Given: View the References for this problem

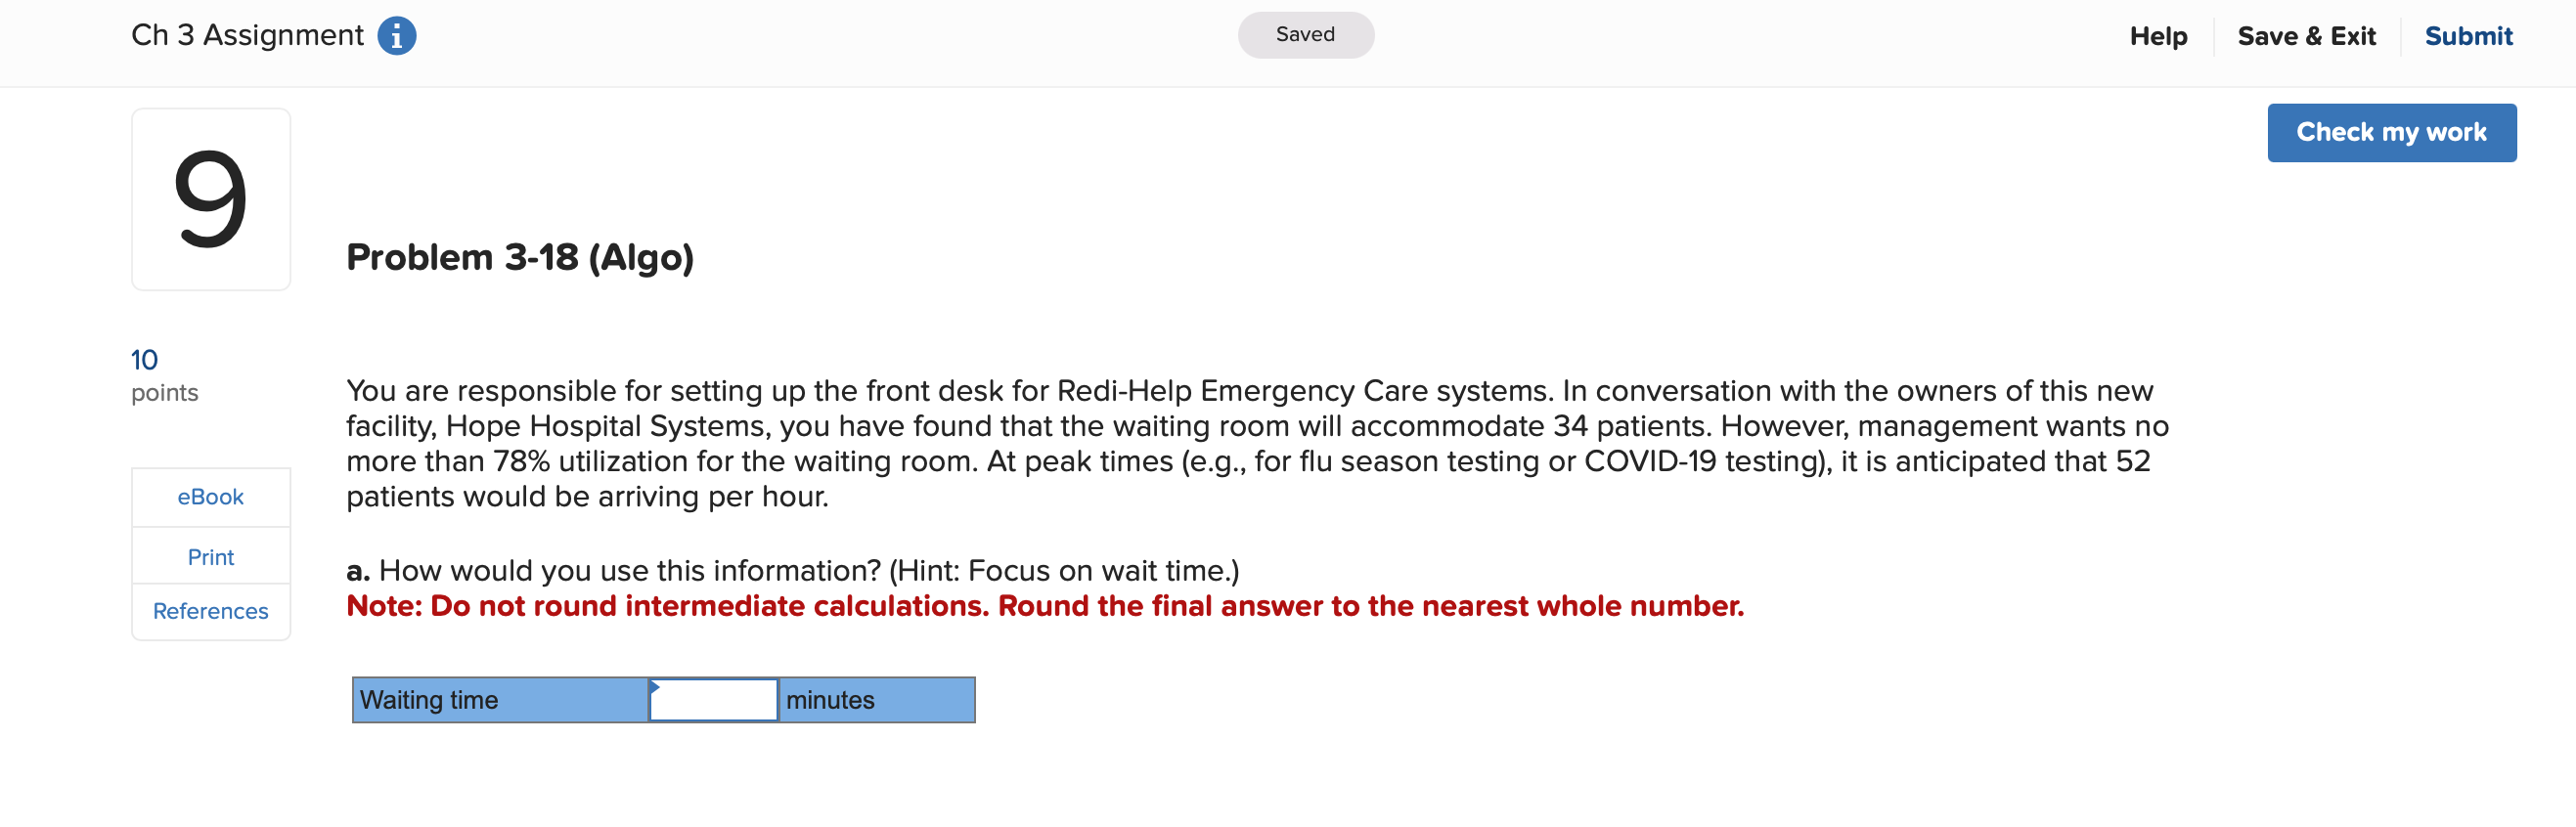Looking at the screenshot, I should [210, 611].
